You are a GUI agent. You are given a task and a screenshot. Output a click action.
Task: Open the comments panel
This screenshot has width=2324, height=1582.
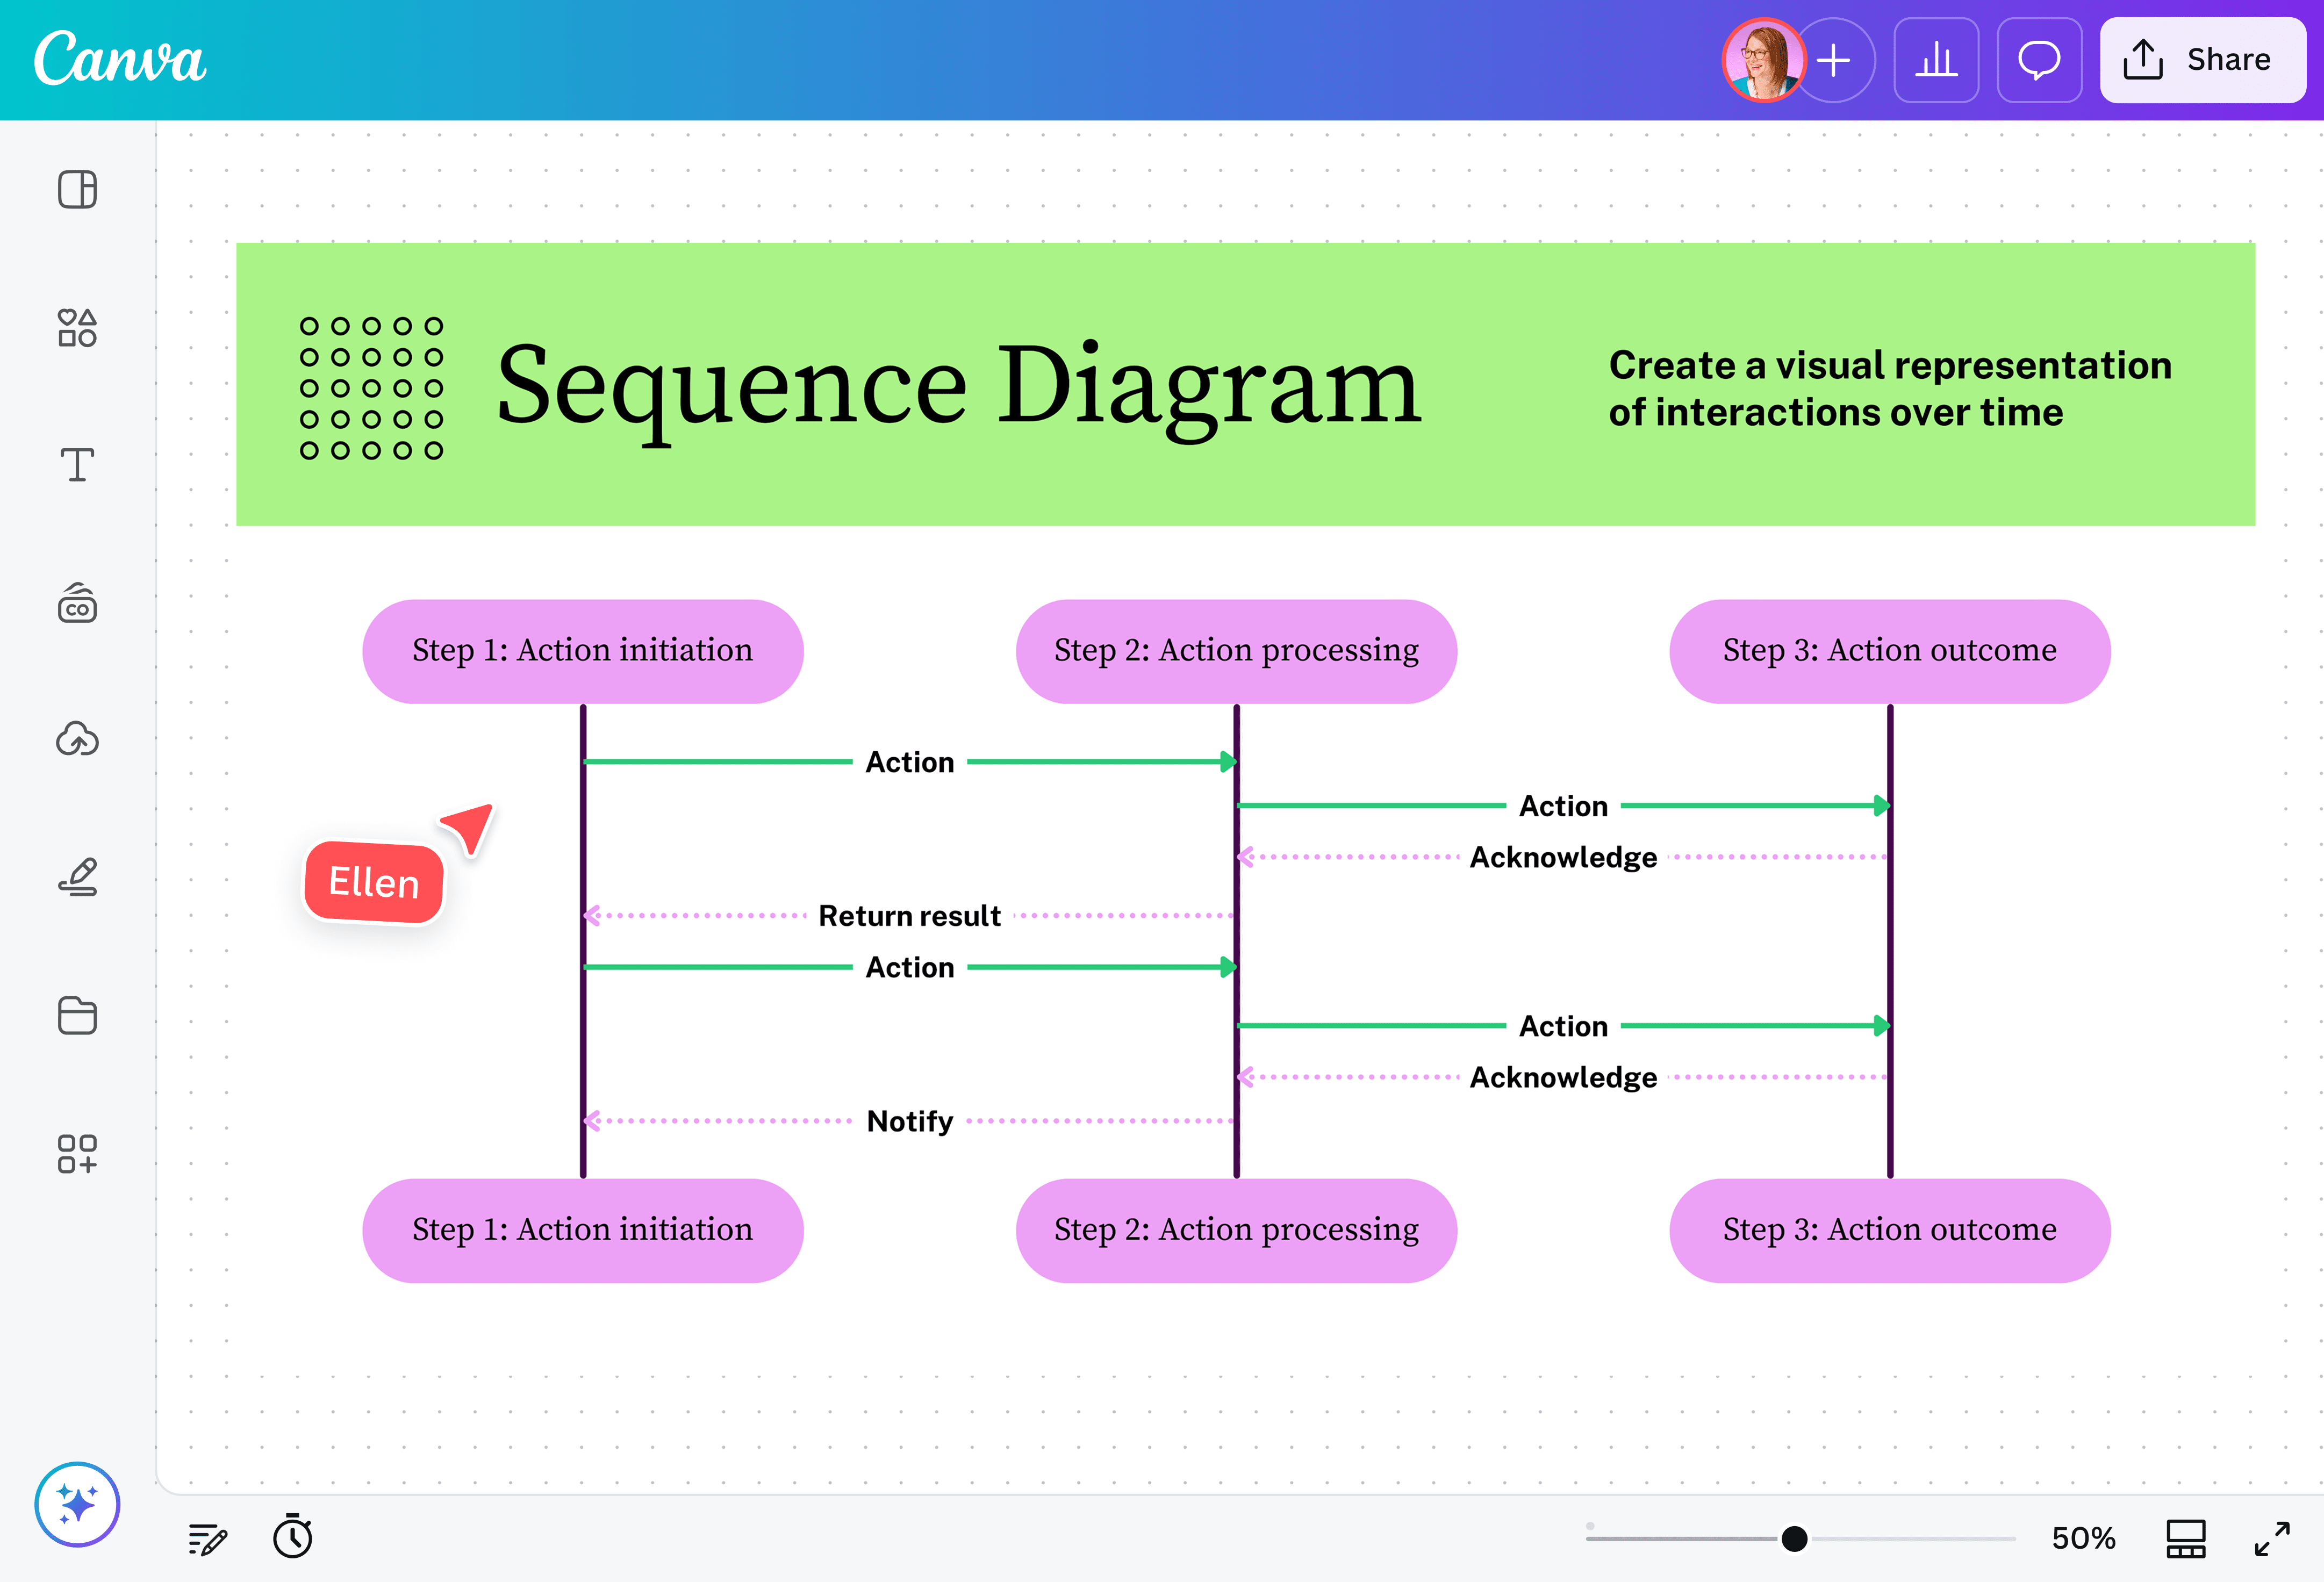(2039, 60)
